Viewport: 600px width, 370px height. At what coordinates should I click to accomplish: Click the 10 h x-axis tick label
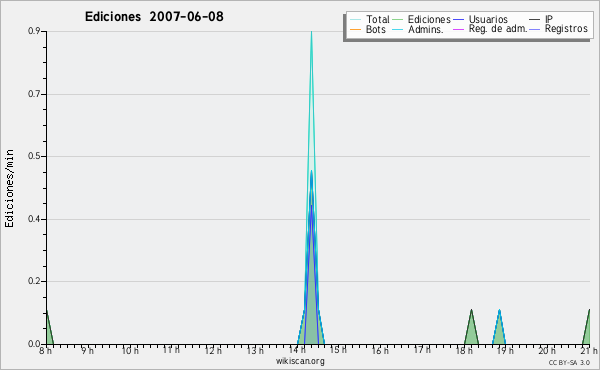(x=130, y=350)
